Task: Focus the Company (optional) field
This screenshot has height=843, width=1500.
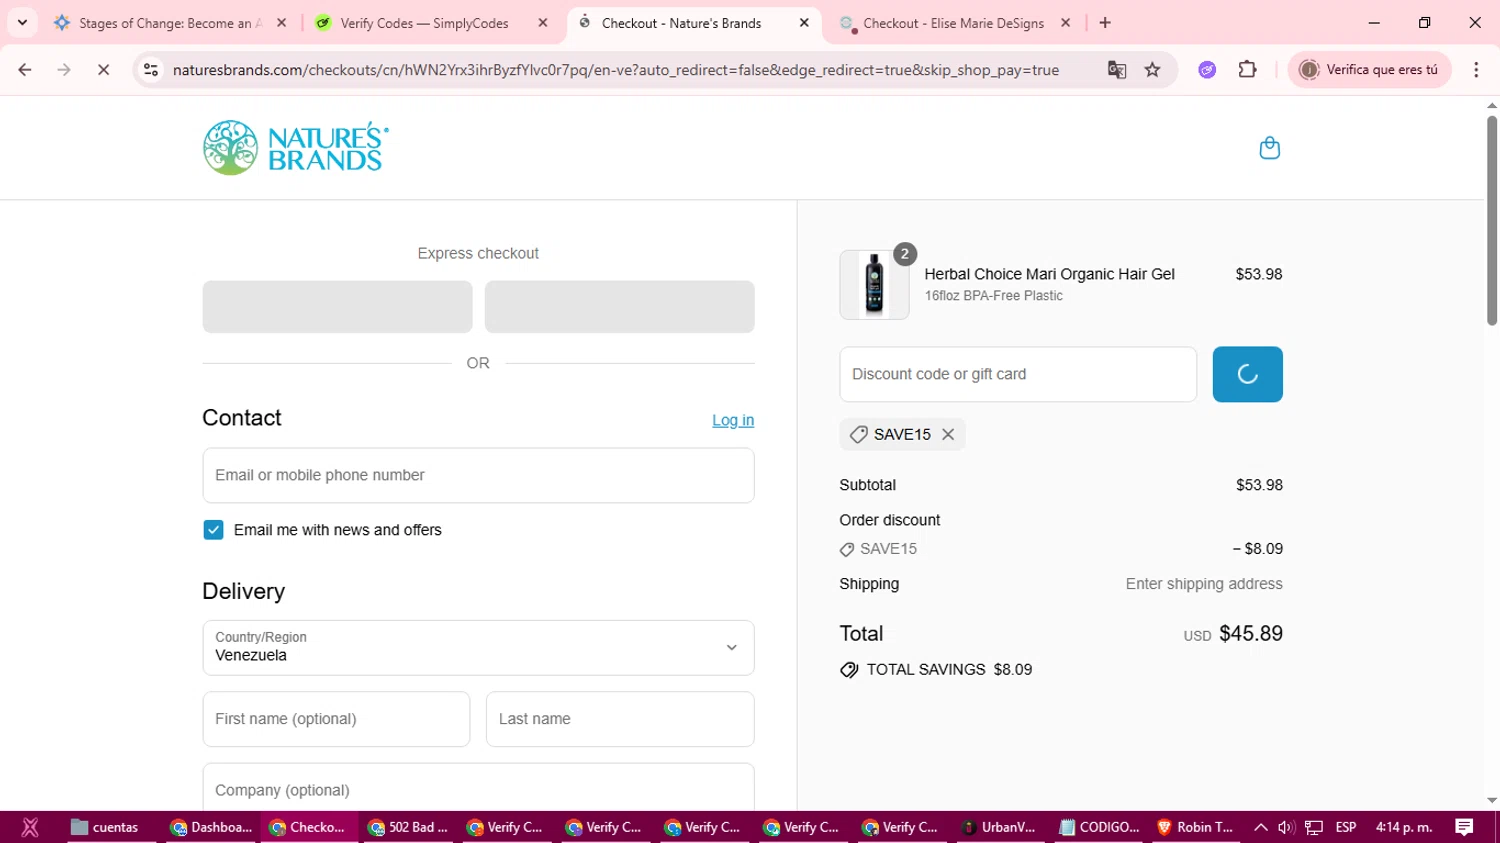Action: (478, 787)
